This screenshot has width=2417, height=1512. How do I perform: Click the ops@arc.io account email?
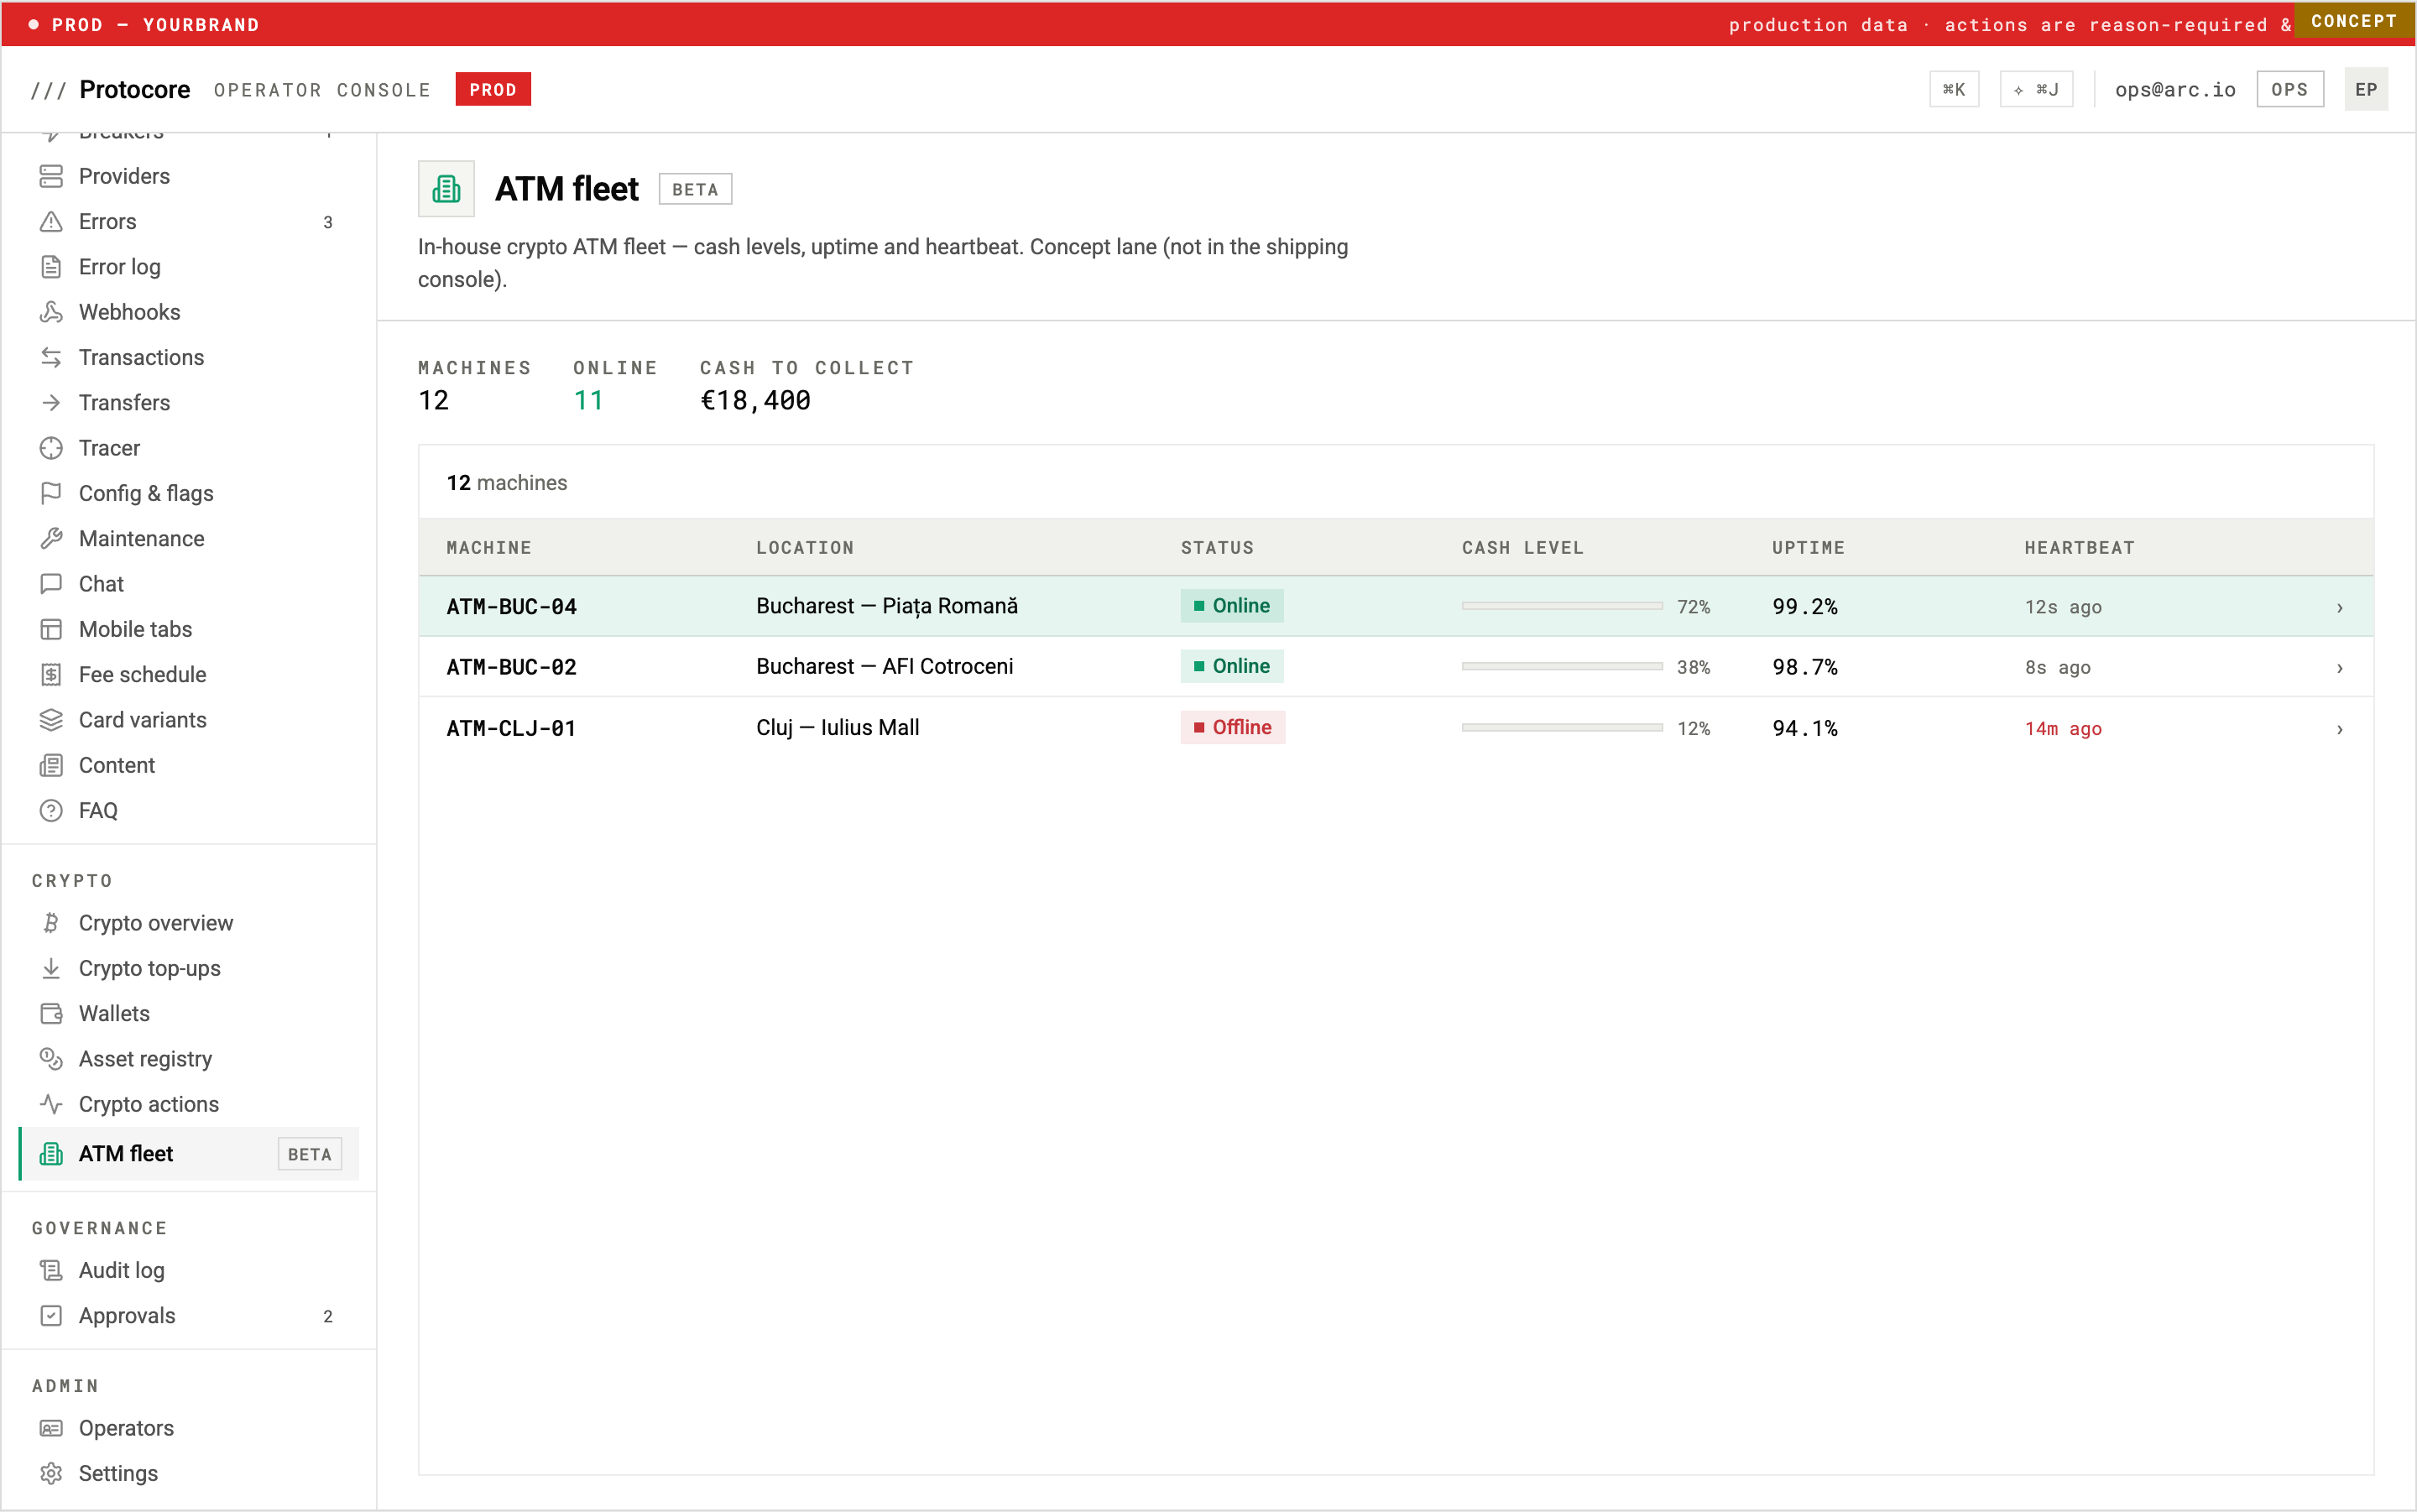(x=2175, y=90)
